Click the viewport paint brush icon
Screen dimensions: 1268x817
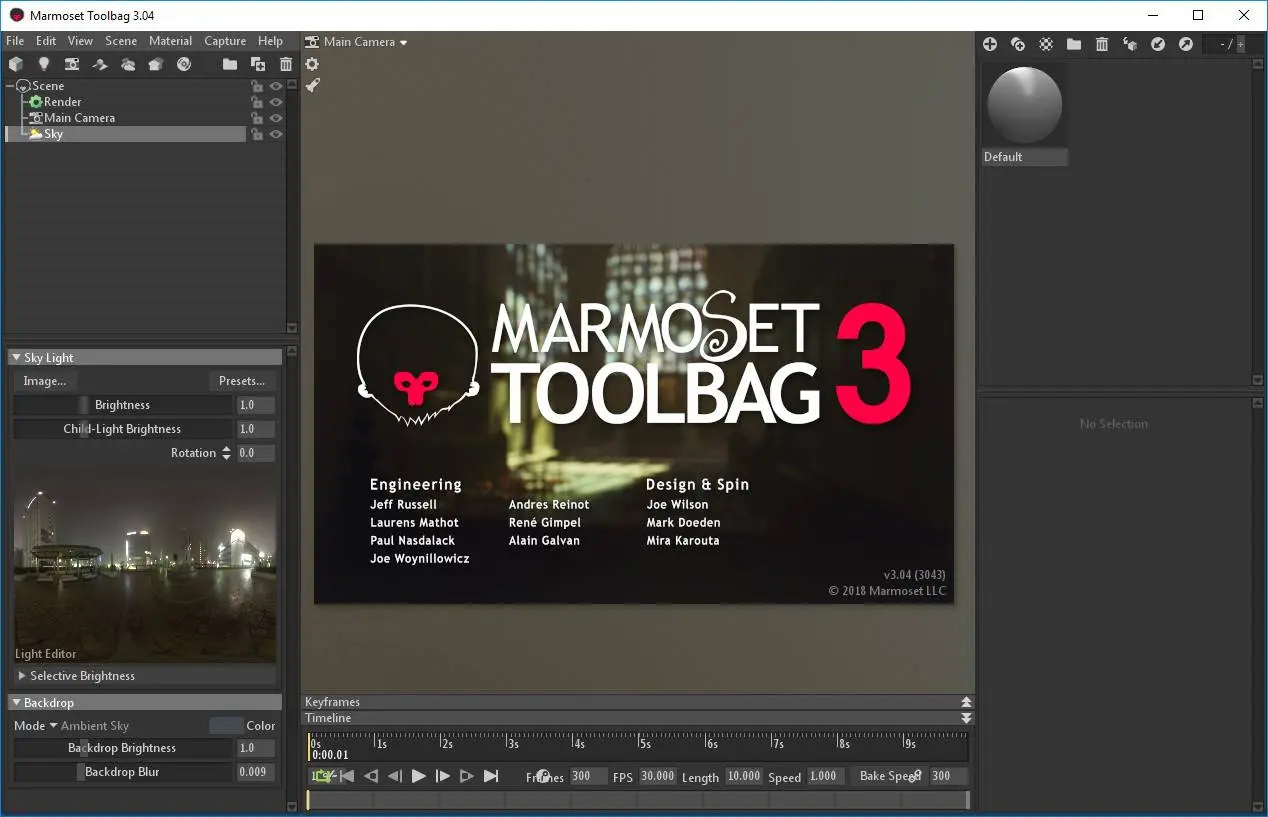point(312,86)
